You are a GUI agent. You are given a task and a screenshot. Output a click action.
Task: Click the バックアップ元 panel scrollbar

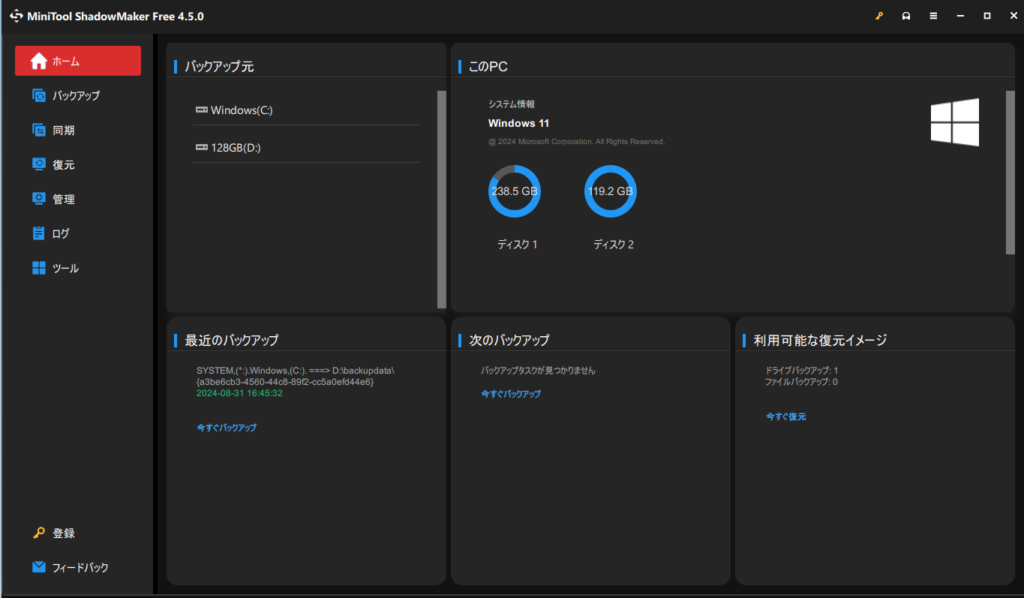pyautogui.click(x=442, y=198)
